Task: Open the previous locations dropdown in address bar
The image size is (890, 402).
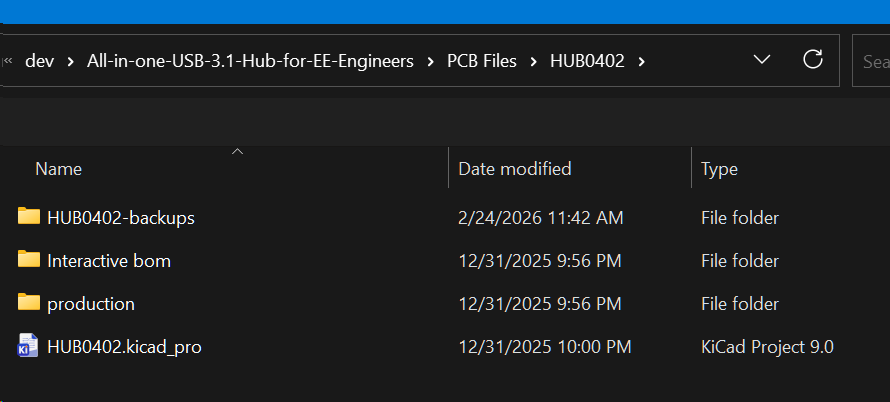Action: point(762,60)
